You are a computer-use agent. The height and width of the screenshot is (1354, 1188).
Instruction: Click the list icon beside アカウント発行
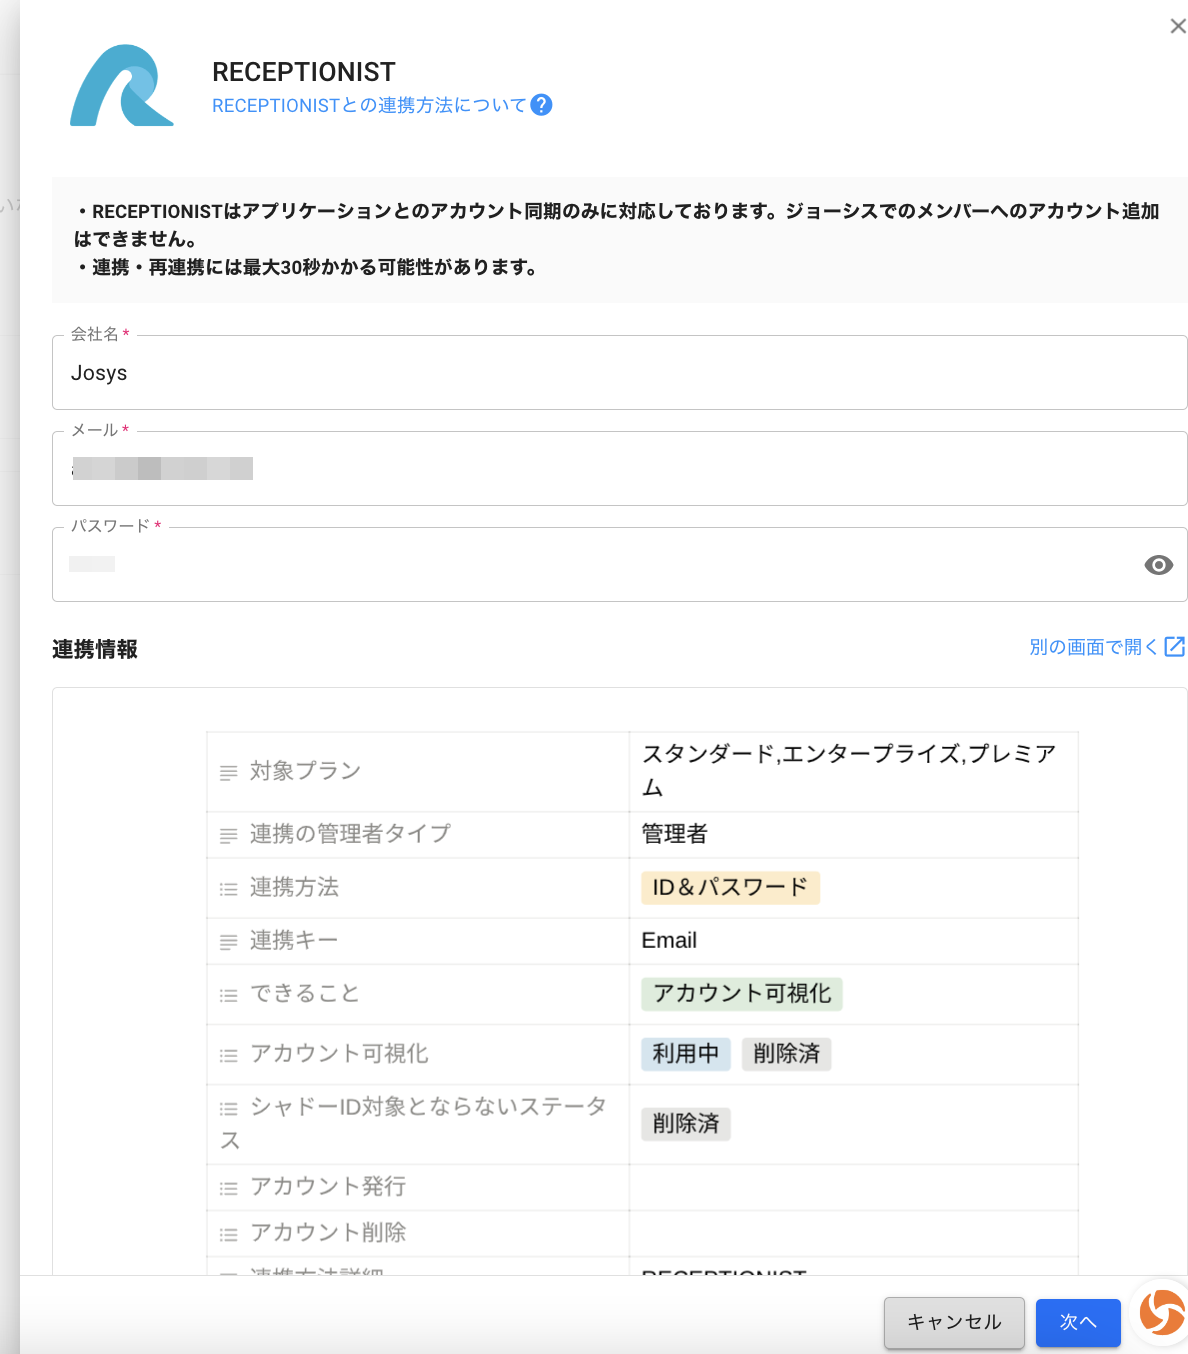point(229,1188)
